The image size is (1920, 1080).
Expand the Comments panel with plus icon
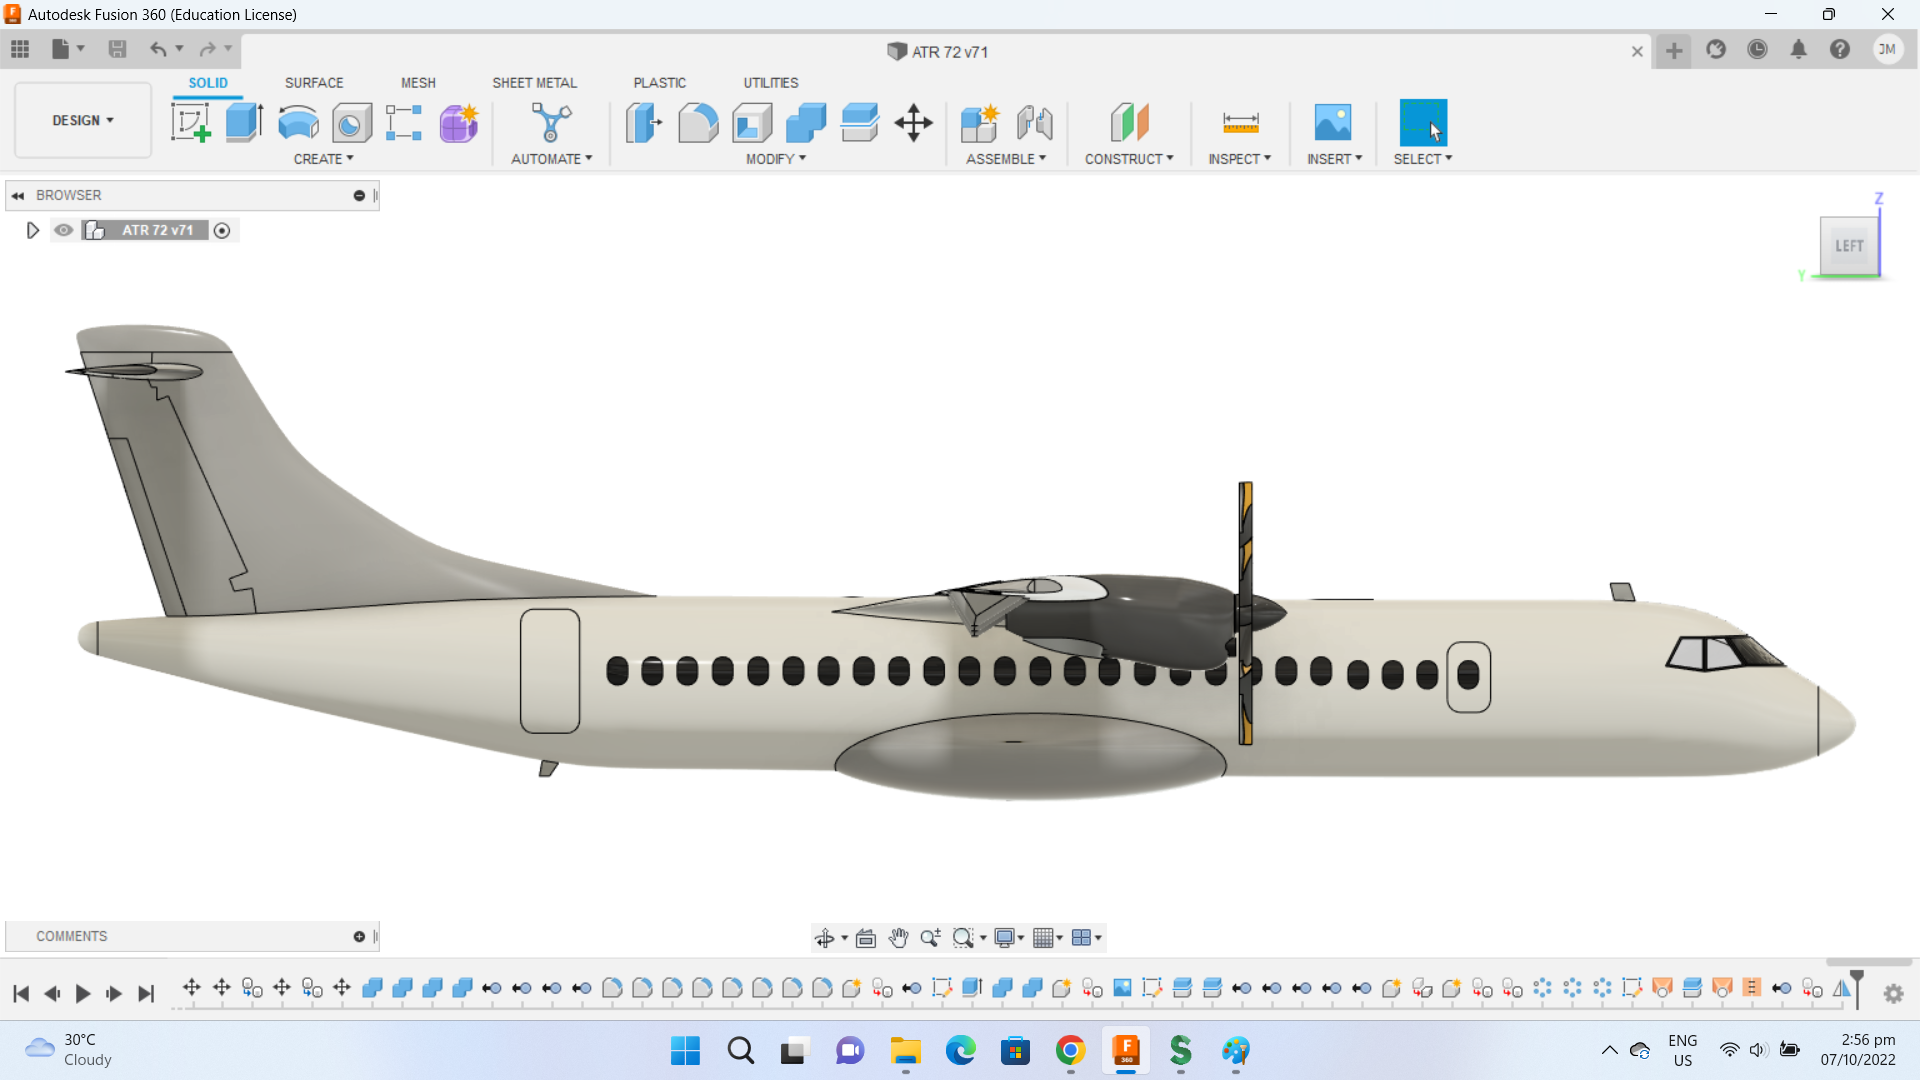click(x=359, y=936)
